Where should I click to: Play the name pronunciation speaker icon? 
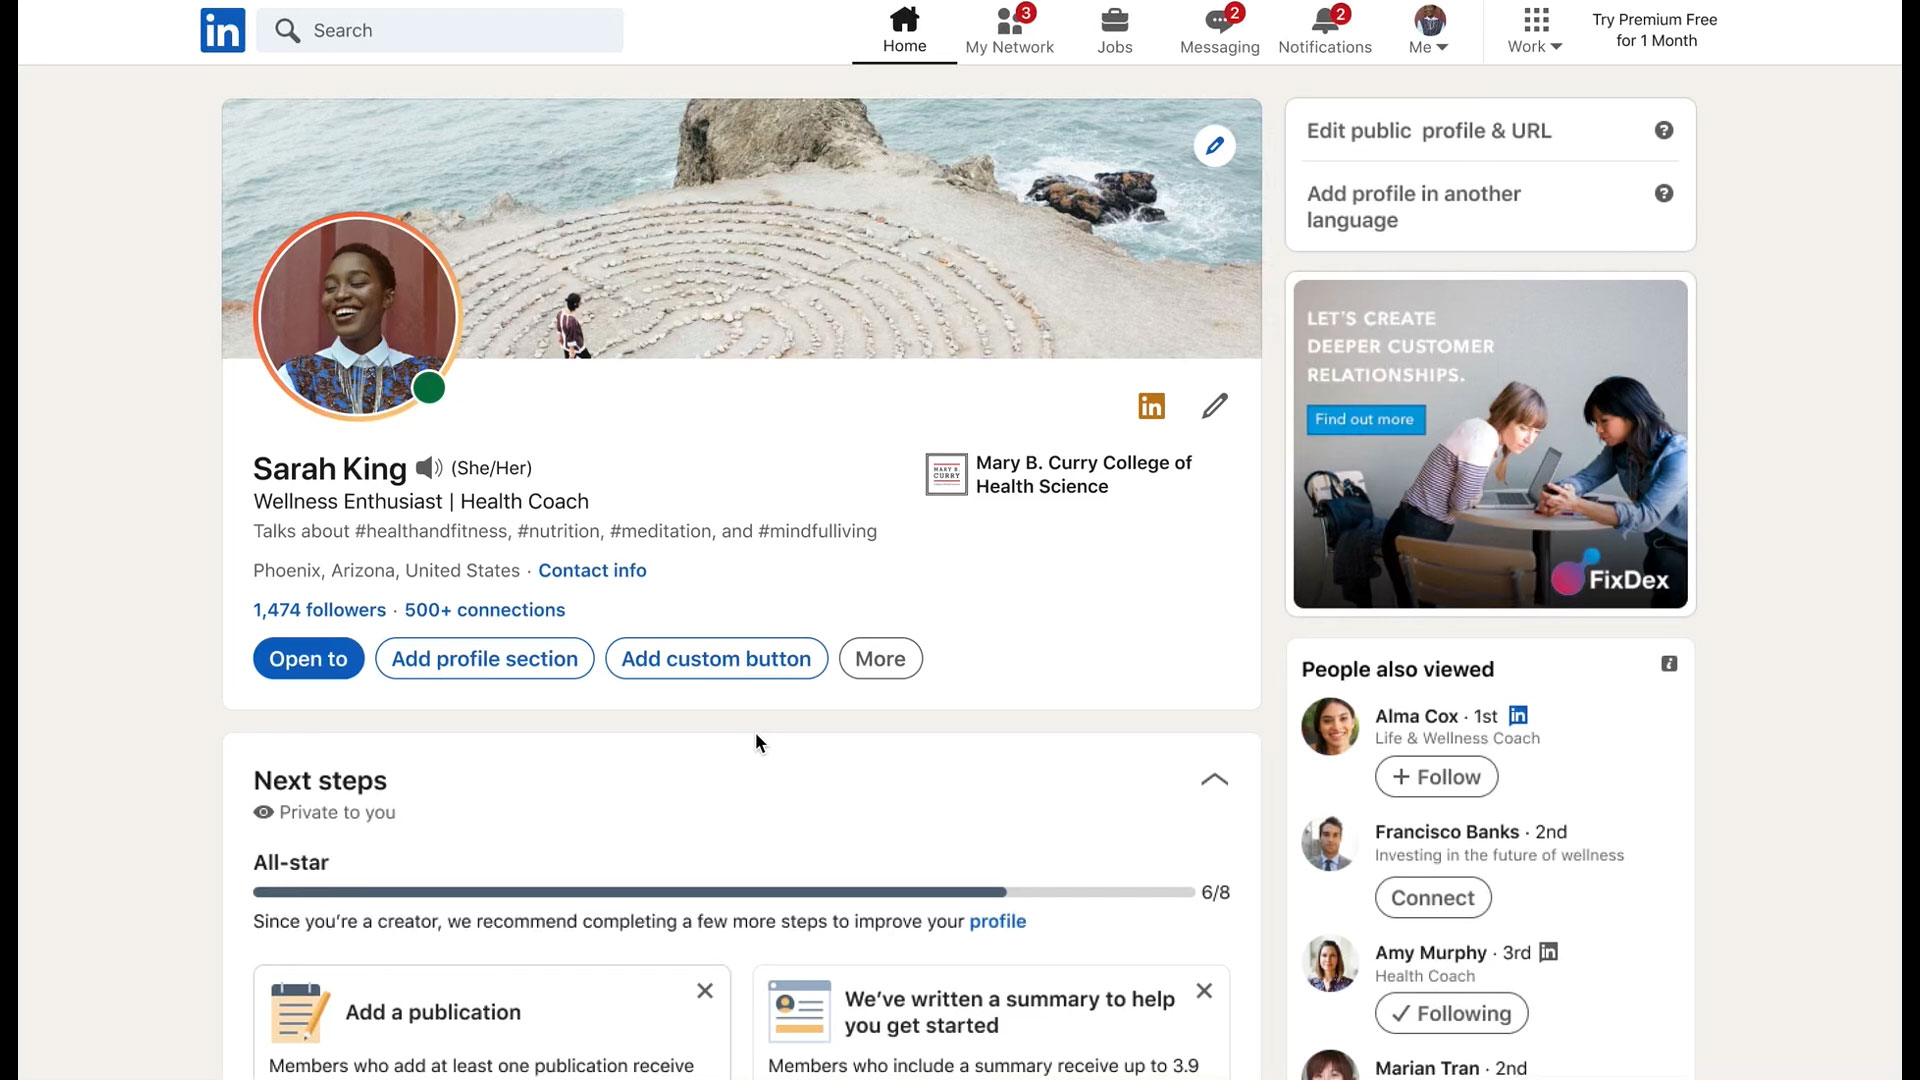coord(429,468)
